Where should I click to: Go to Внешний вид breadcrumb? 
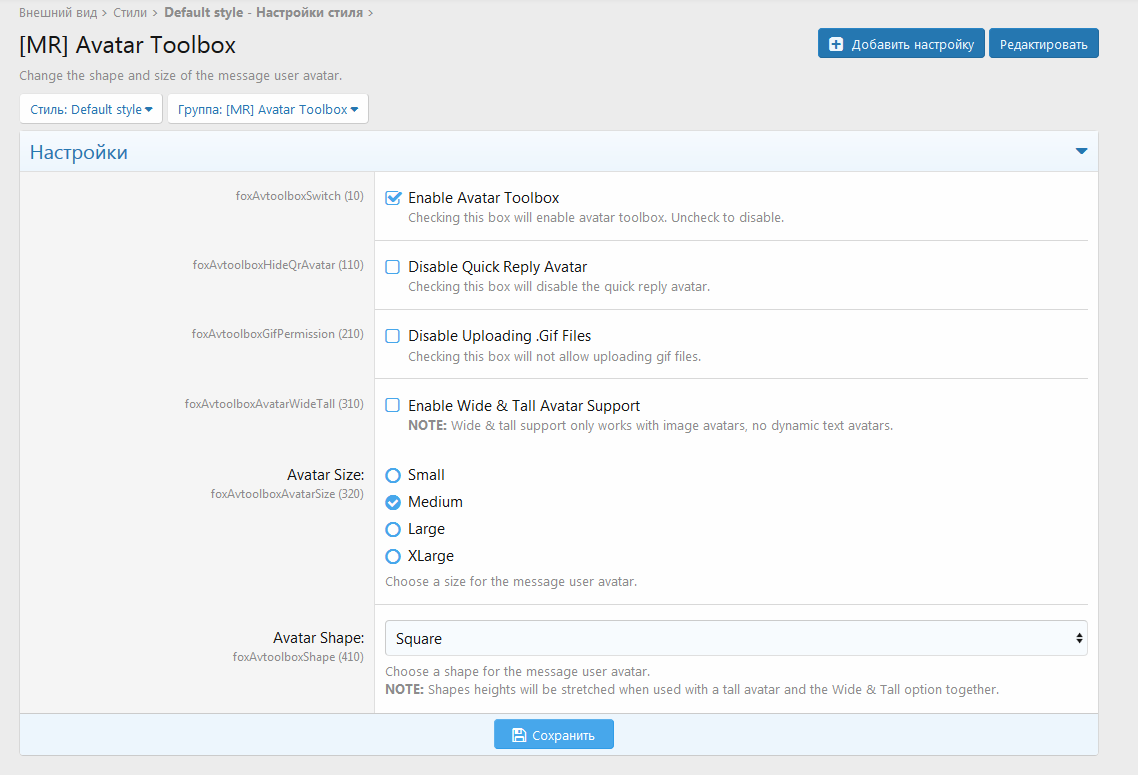(x=58, y=13)
